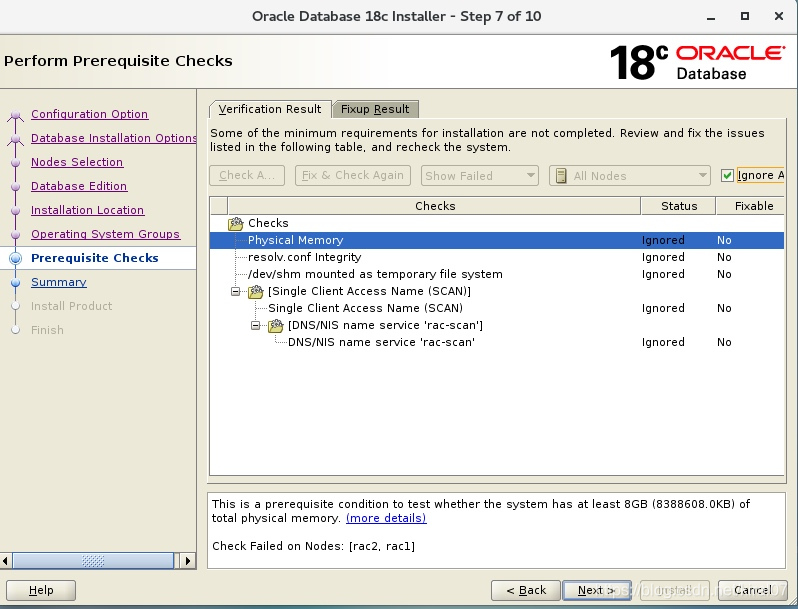Open the All Nodes dropdown
The height and width of the screenshot is (609, 798).
coord(630,176)
